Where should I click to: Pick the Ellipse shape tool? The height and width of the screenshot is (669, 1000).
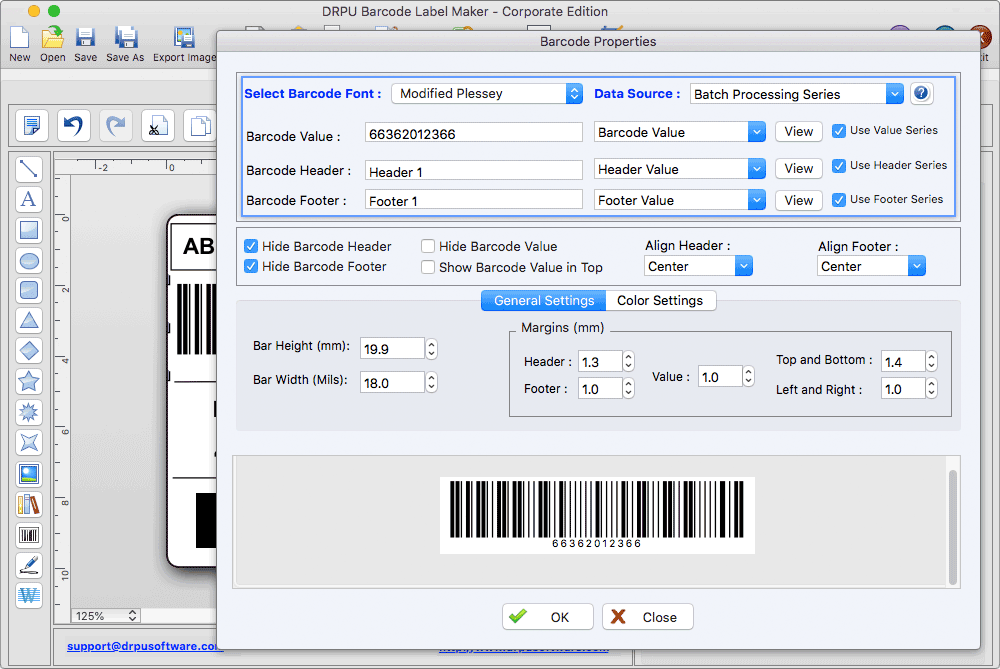click(x=29, y=260)
